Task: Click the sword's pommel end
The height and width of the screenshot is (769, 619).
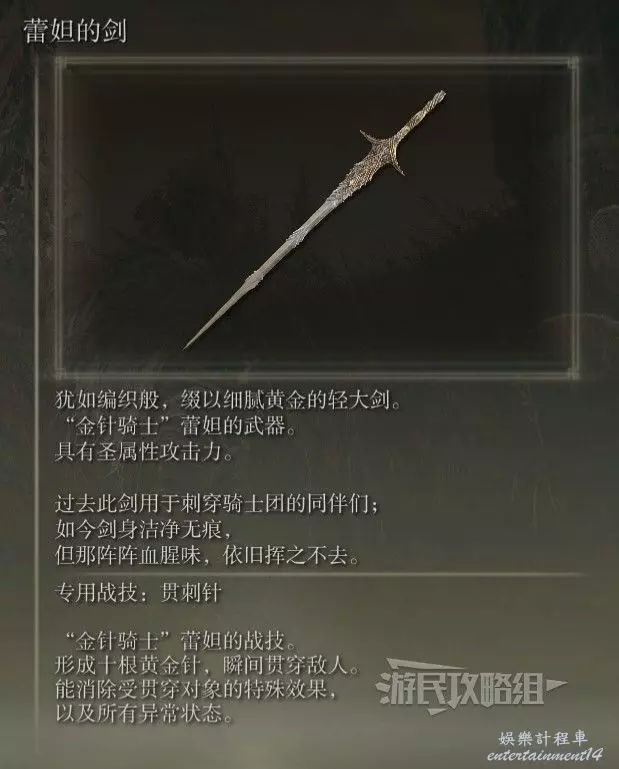Action: coord(437,98)
